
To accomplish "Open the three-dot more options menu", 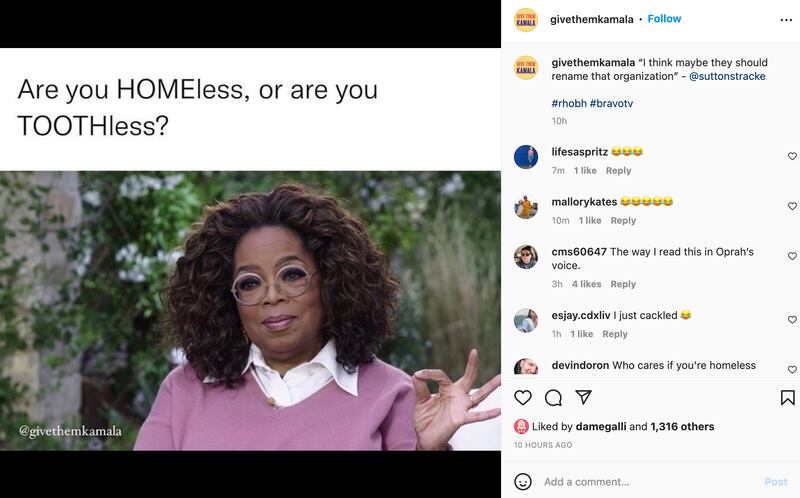I will click(785, 19).
